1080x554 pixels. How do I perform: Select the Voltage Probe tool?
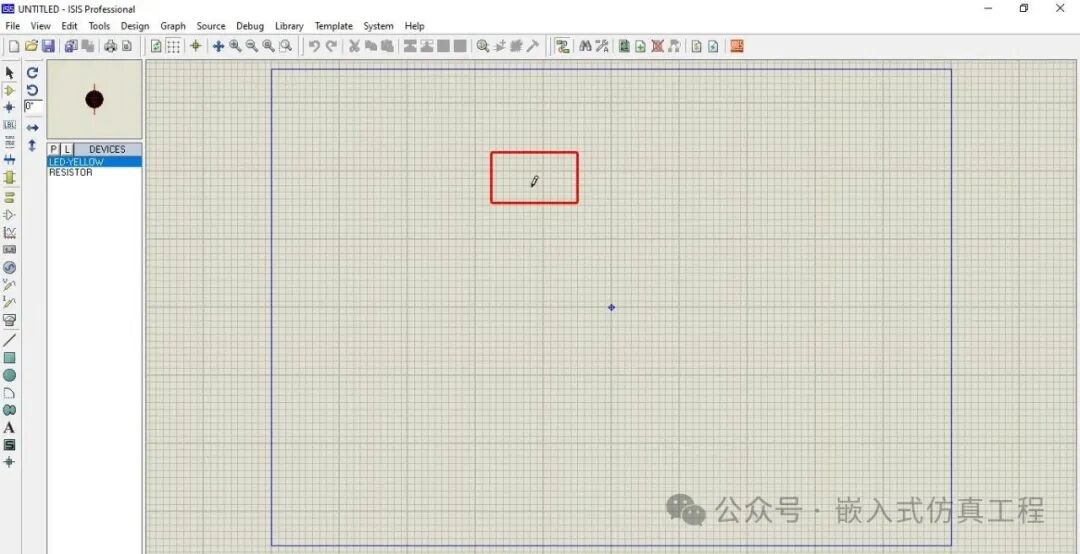[10, 285]
